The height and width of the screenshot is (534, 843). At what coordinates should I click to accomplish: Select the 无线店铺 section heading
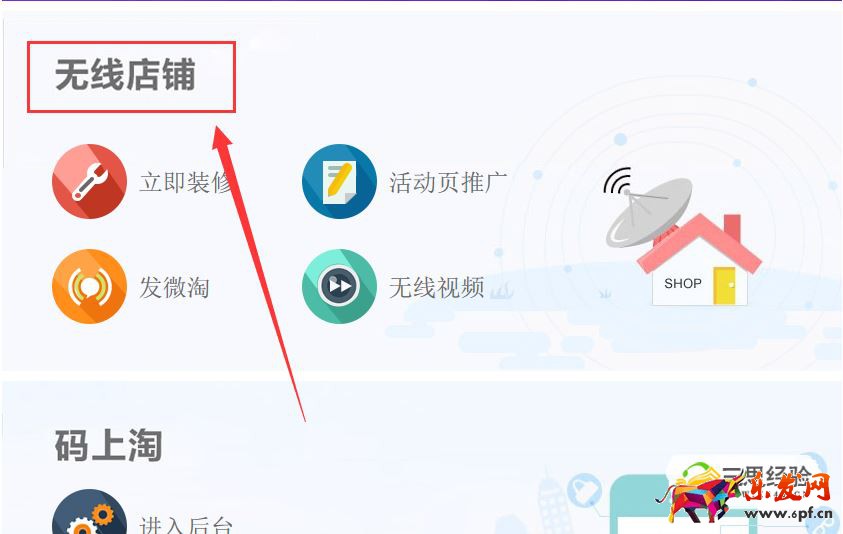(125, 75)
